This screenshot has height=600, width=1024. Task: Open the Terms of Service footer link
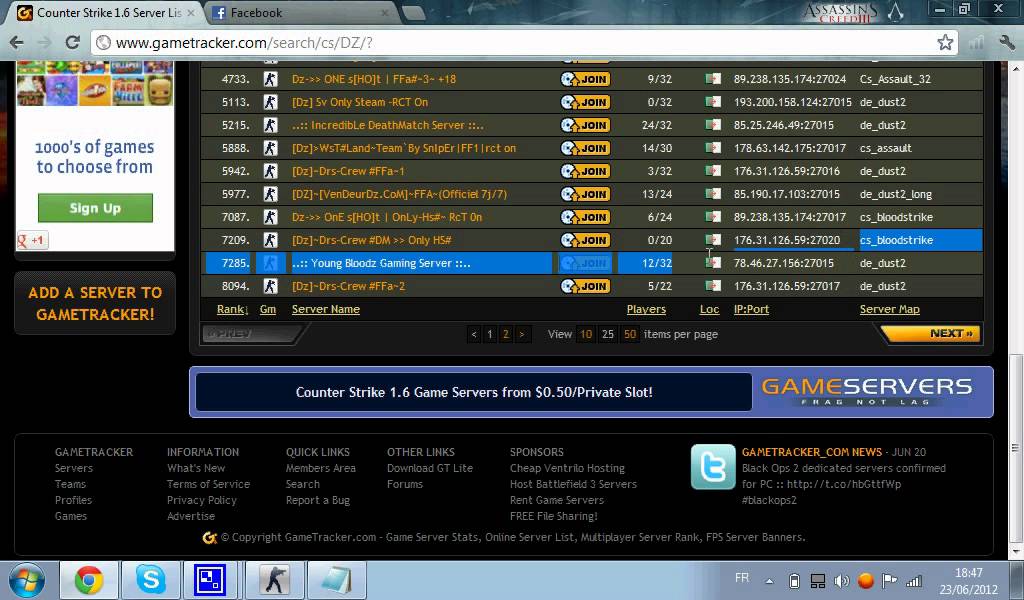(x=208, y=484)
